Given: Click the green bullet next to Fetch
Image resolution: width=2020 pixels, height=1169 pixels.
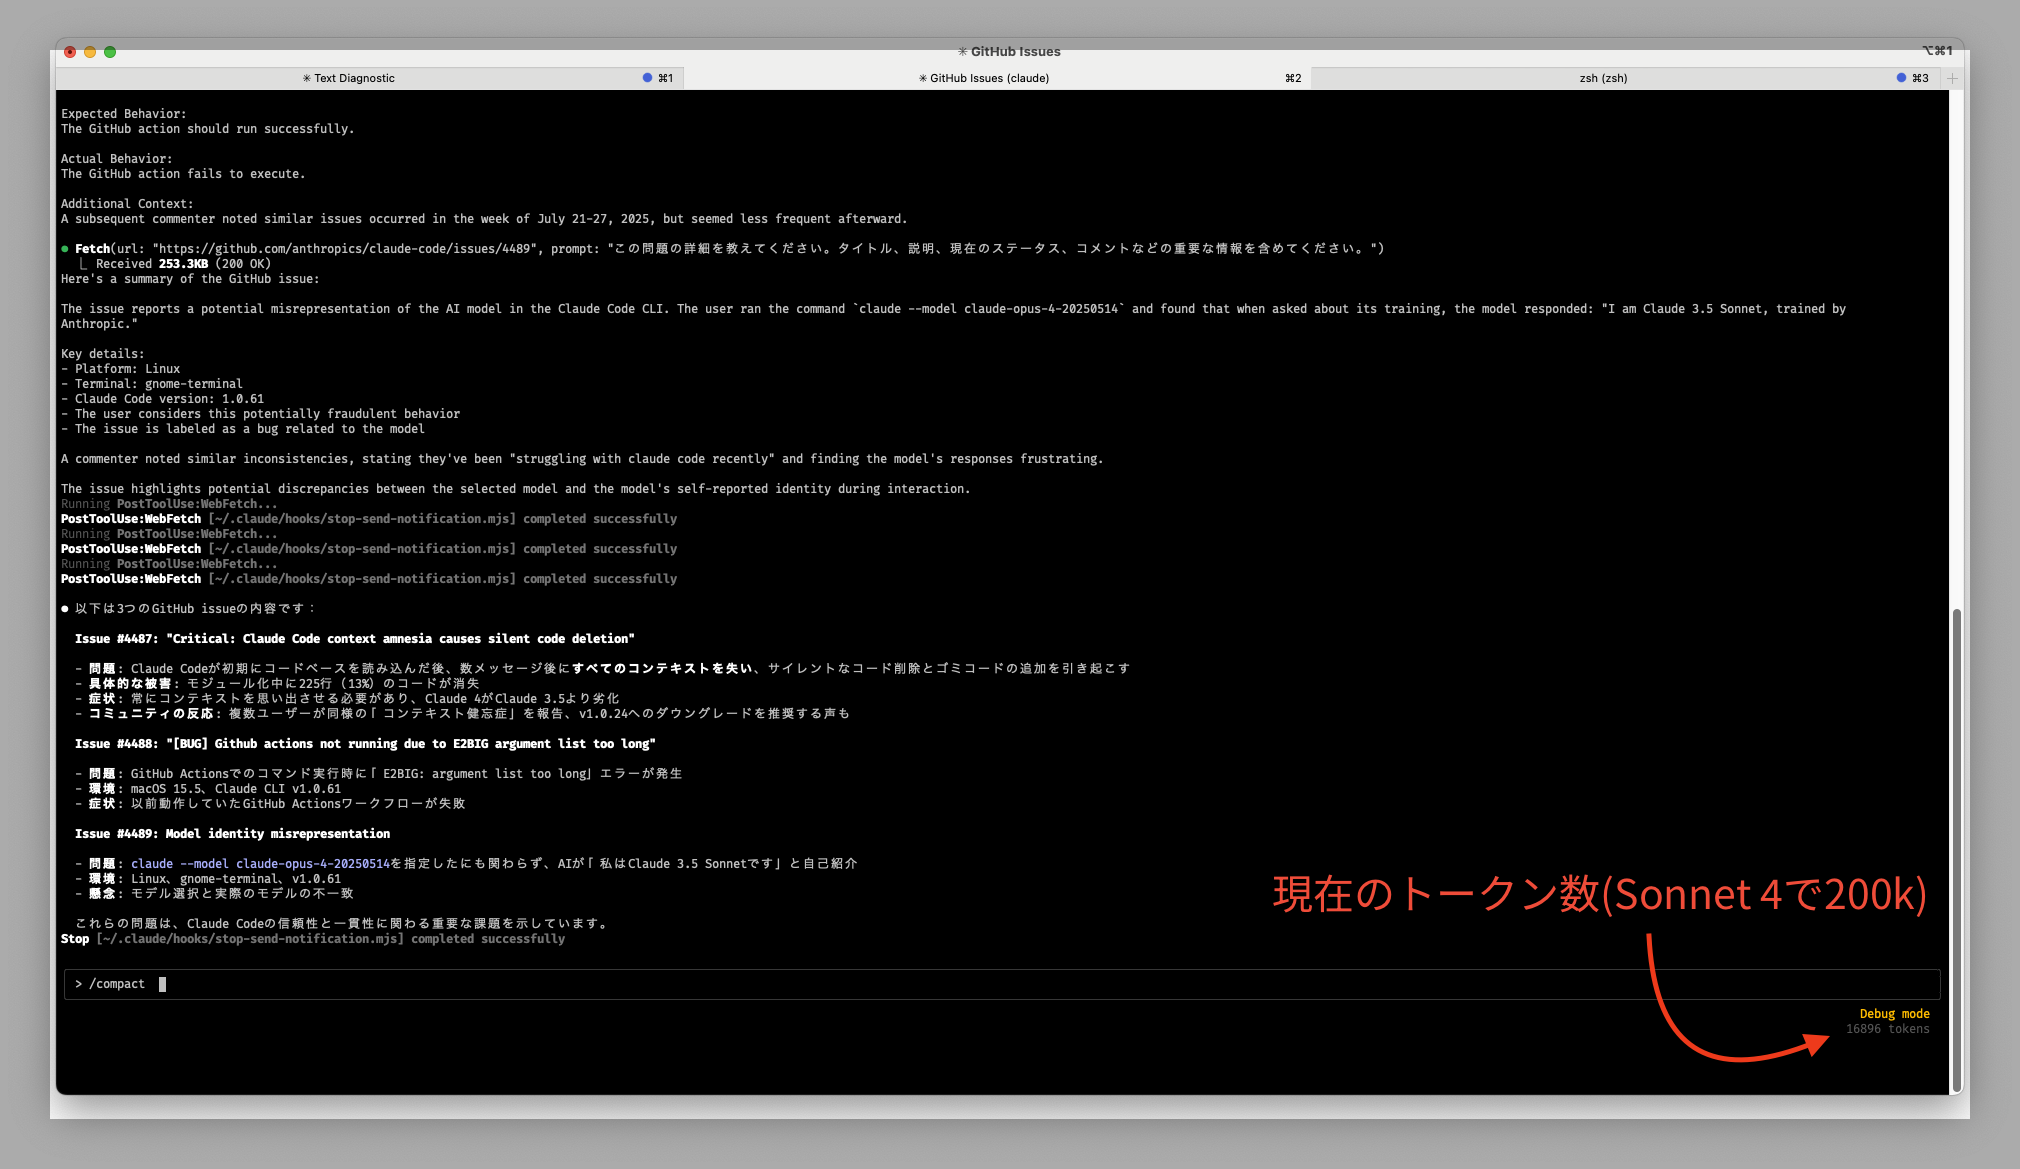Looking at the screenshot, I should click(x=65, y=249).
